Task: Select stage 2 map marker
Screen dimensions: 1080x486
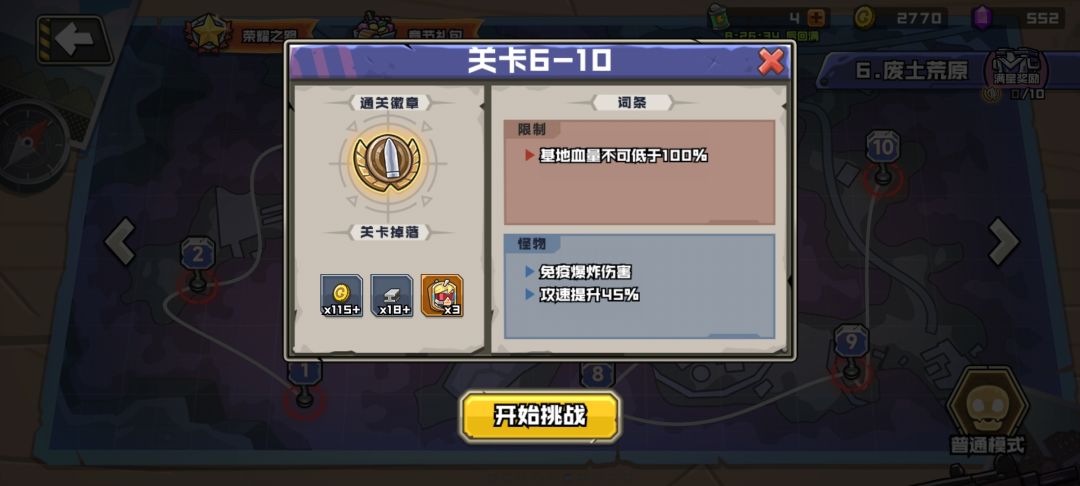Action: [x=198, y=266]
